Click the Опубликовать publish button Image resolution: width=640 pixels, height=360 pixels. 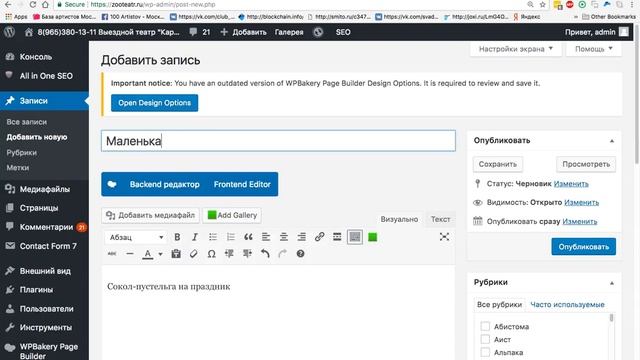point(583,247)
